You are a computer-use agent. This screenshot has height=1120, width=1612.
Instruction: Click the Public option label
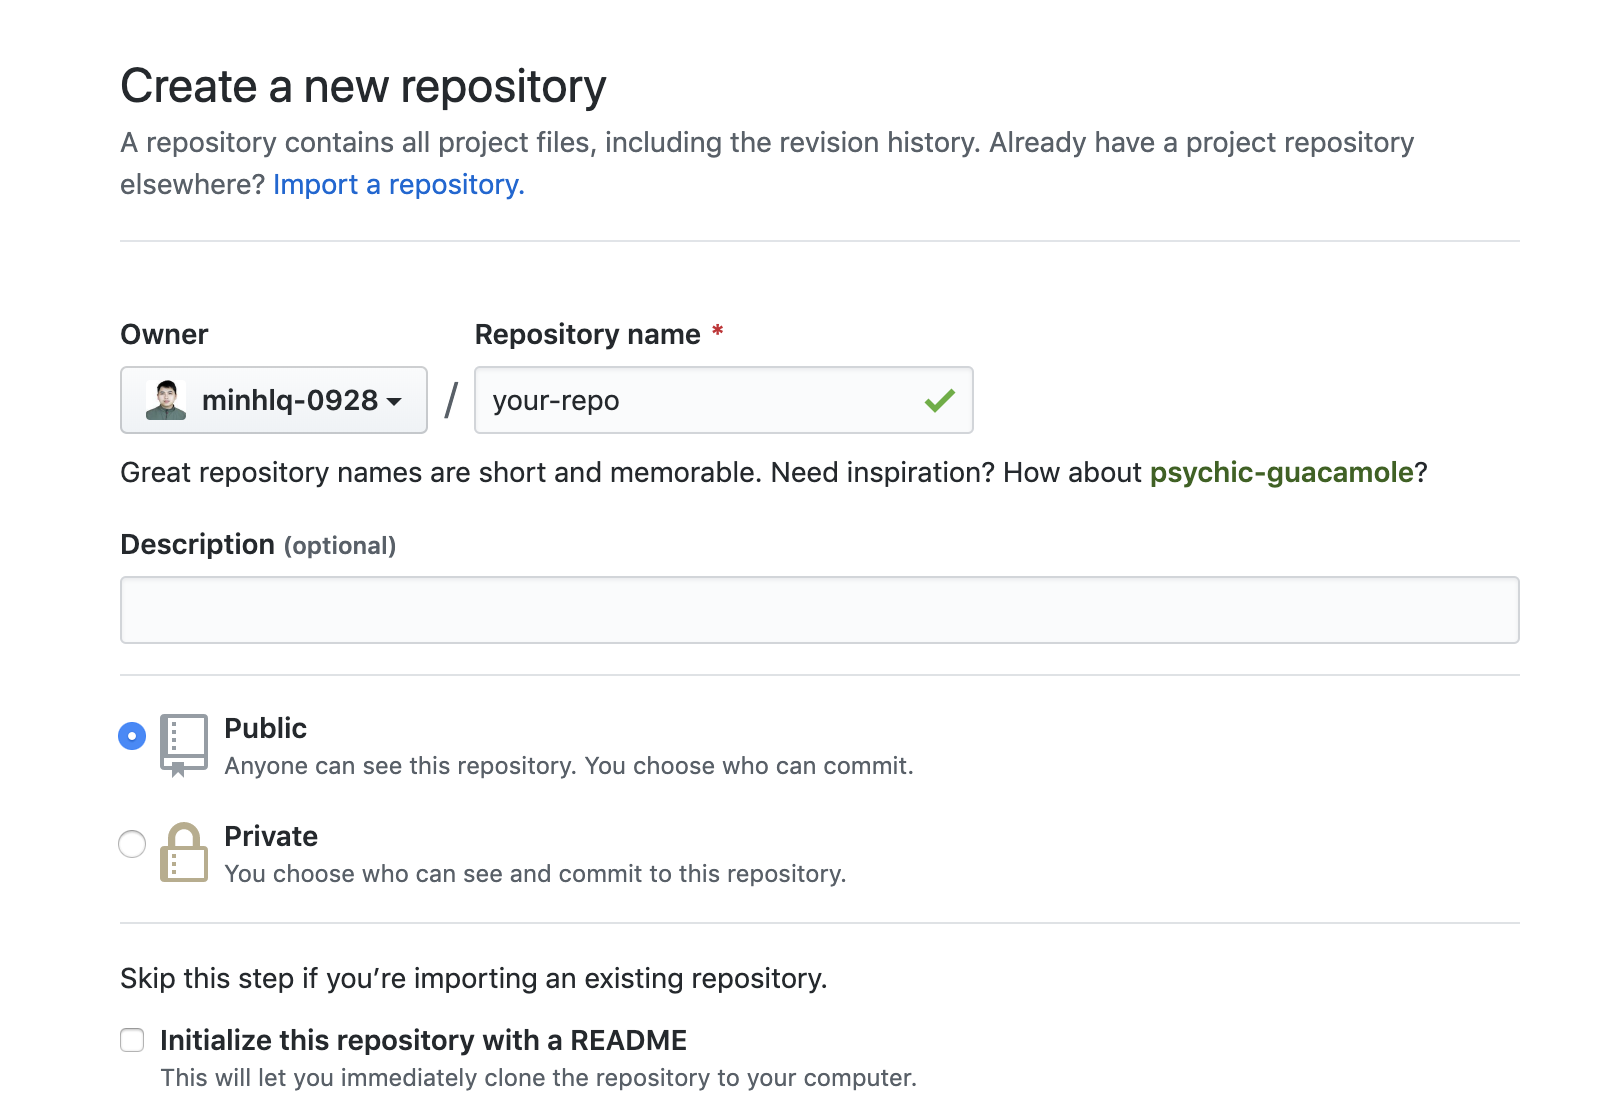click(265, 728)
